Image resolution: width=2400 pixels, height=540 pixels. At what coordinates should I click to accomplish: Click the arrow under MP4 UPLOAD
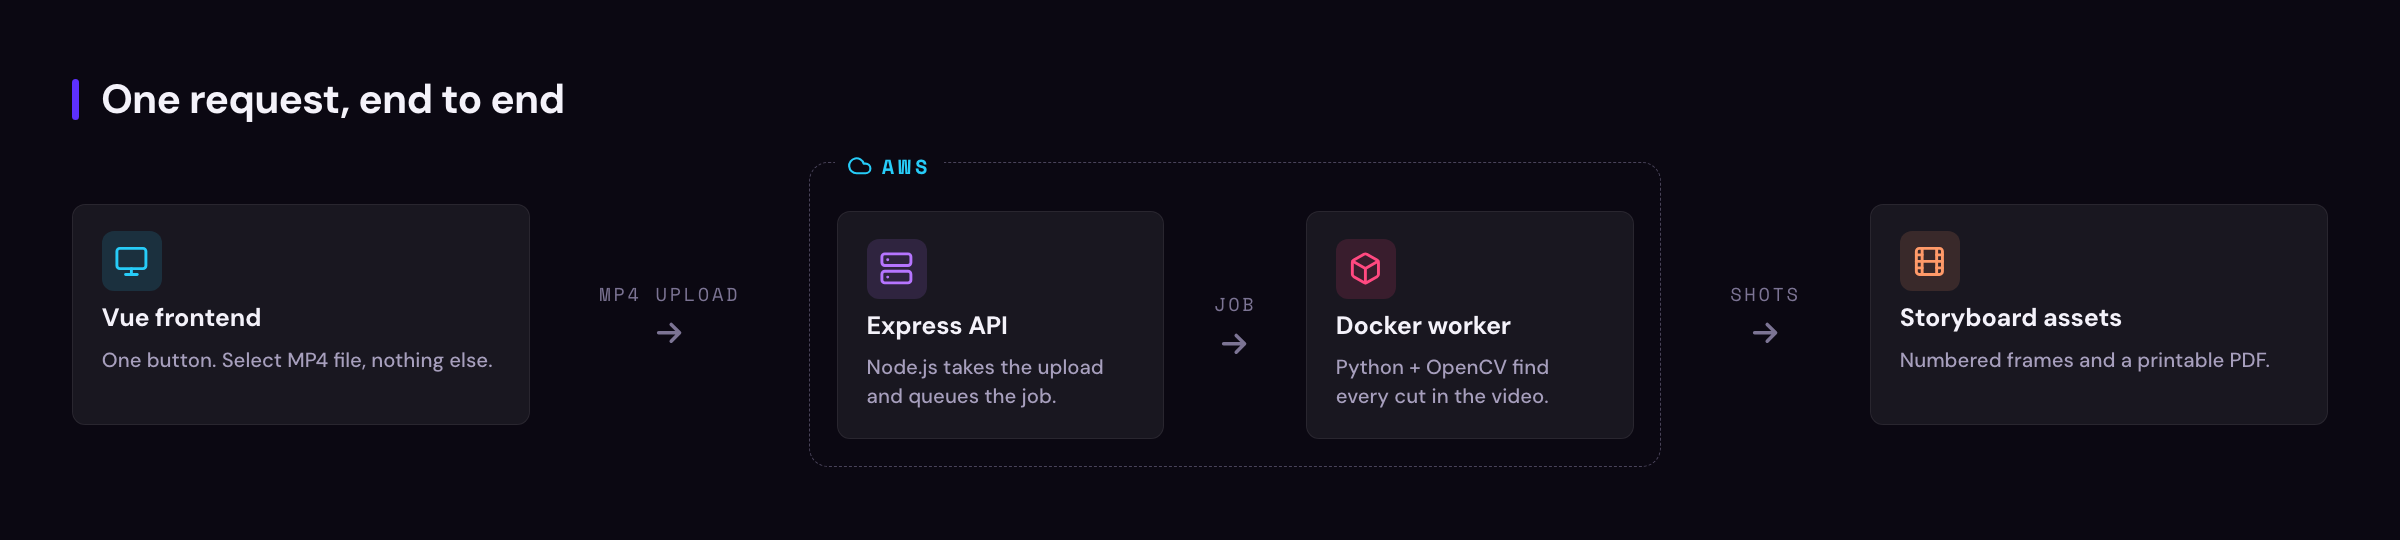pos(669,333)
